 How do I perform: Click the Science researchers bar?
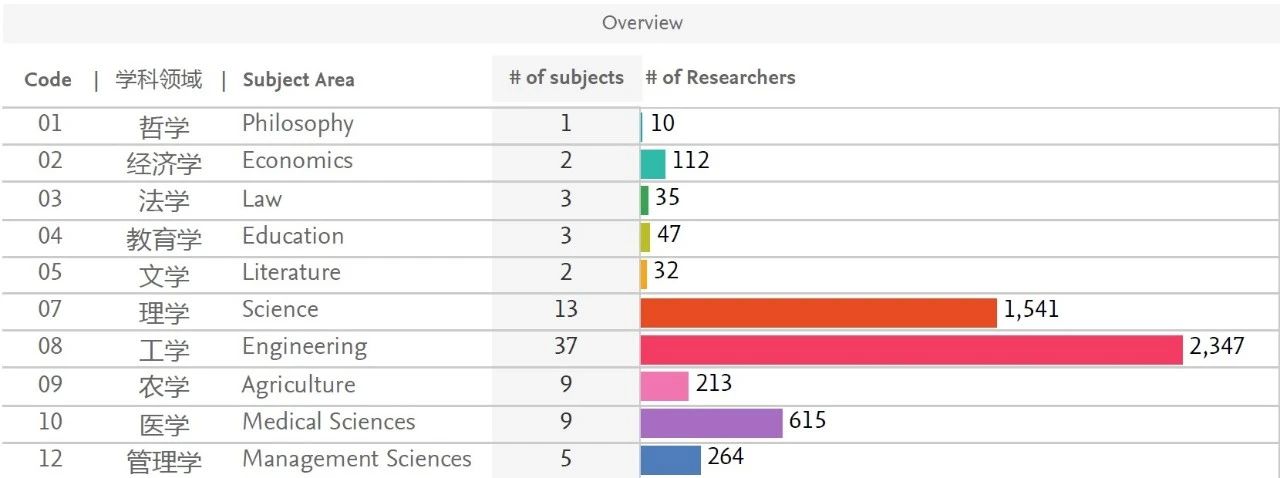pyautogui.click(x=818, y=312)
